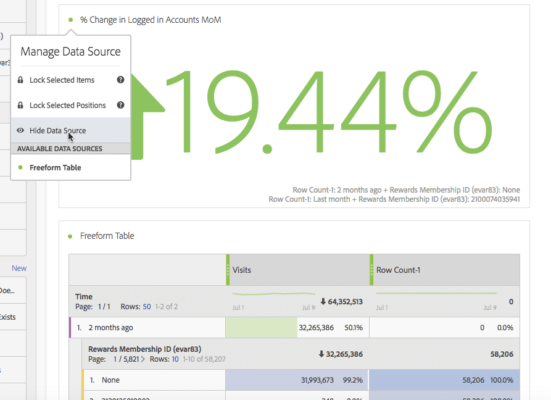Click the lock icon beside Lock Selected Items
The width and height of the screenshot is (551, 400).
coord(20,80)
